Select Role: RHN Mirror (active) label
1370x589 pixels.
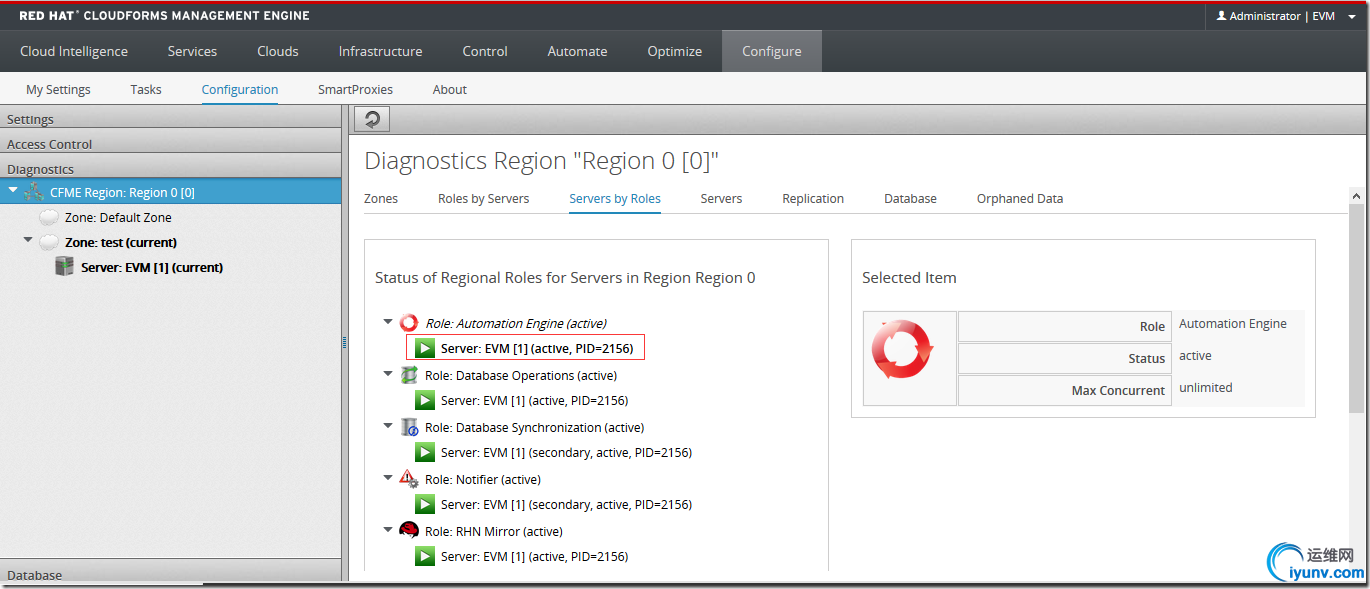(494, 531)
